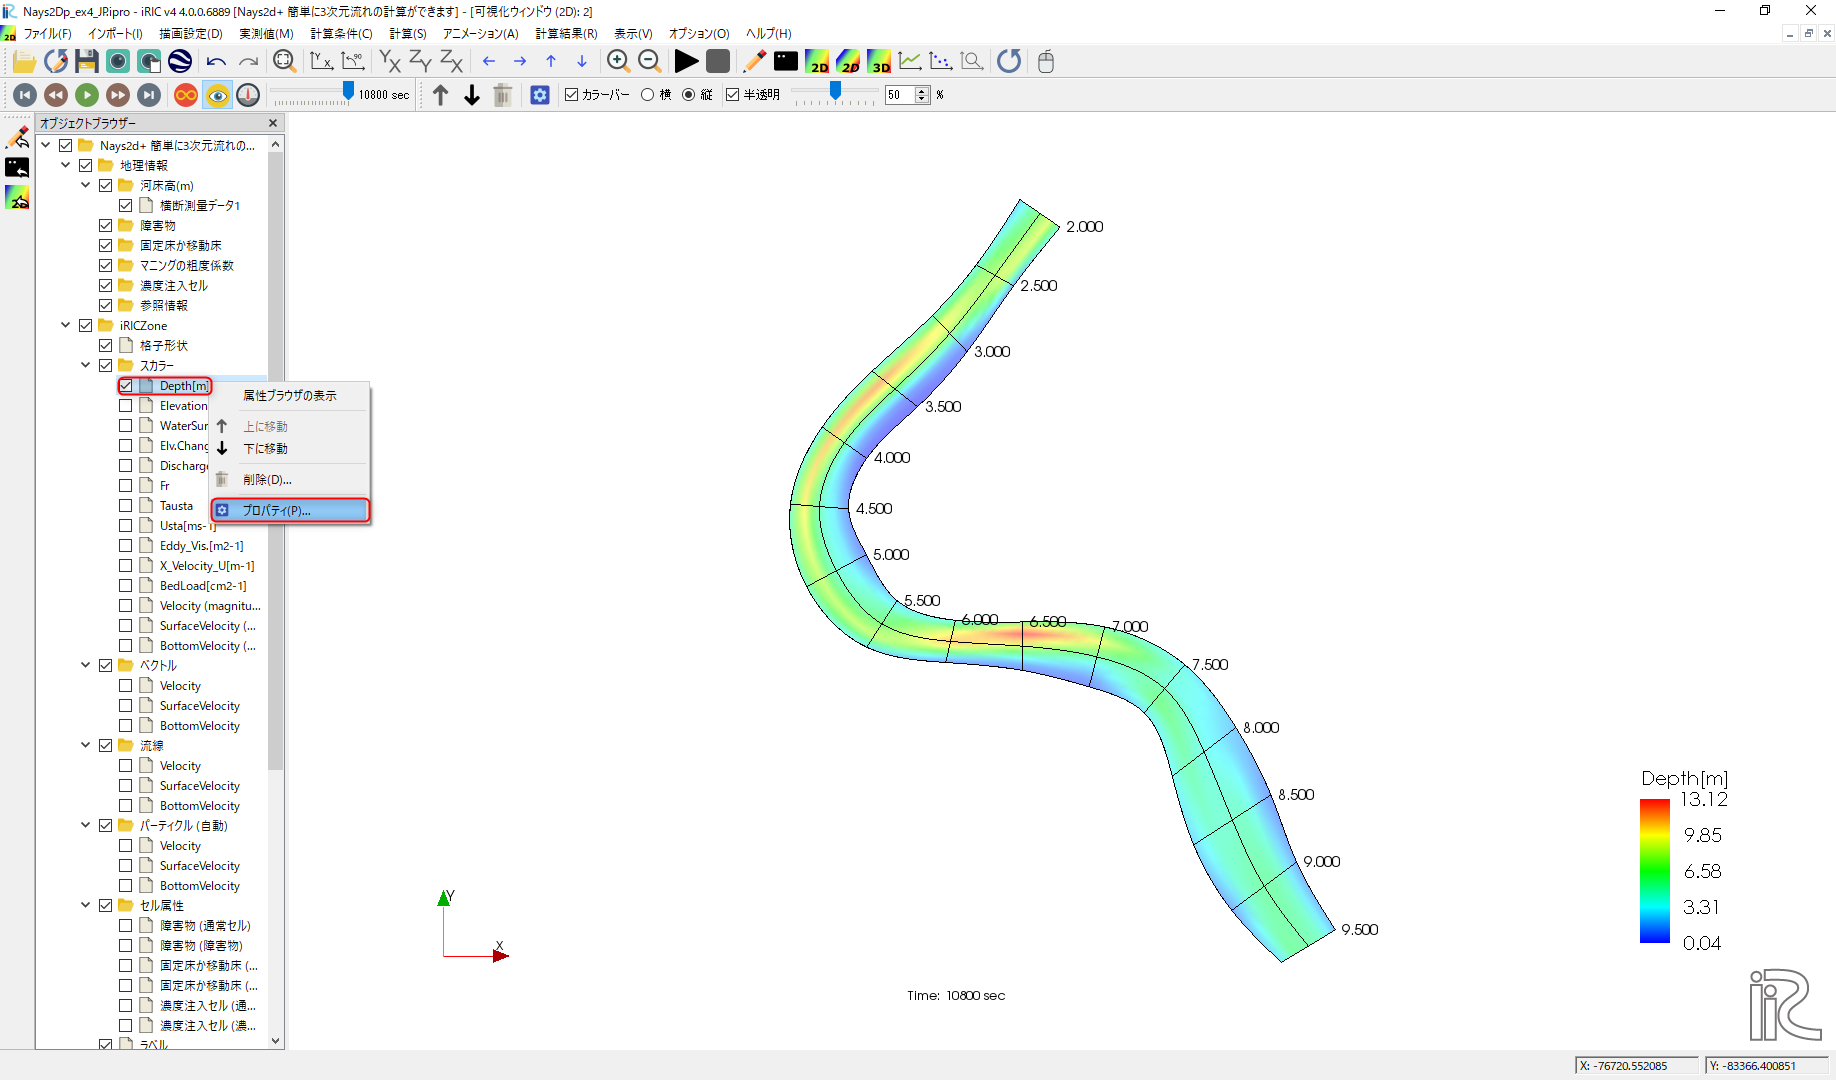Select the ZY plane view icon
The image size is (1836, 1080).
coord(421,62)
